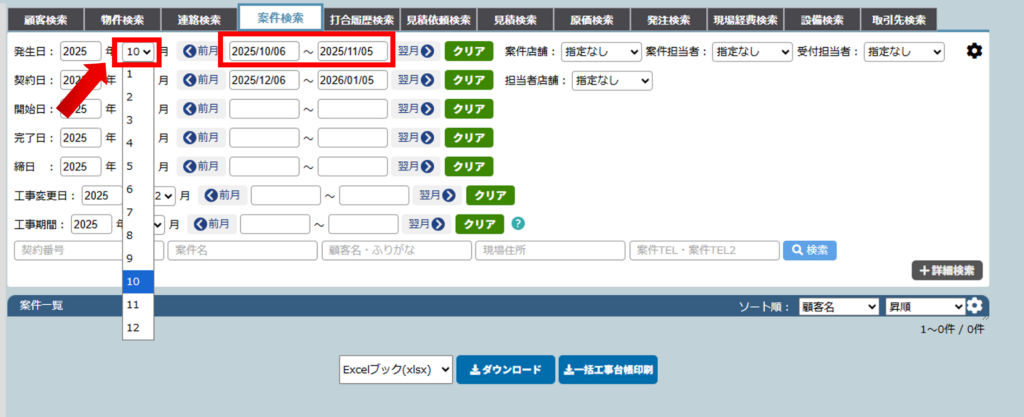Expand the Excelブック(xlsx) format dropdown
1024x417 pixels.
click(x=396, y=369)
